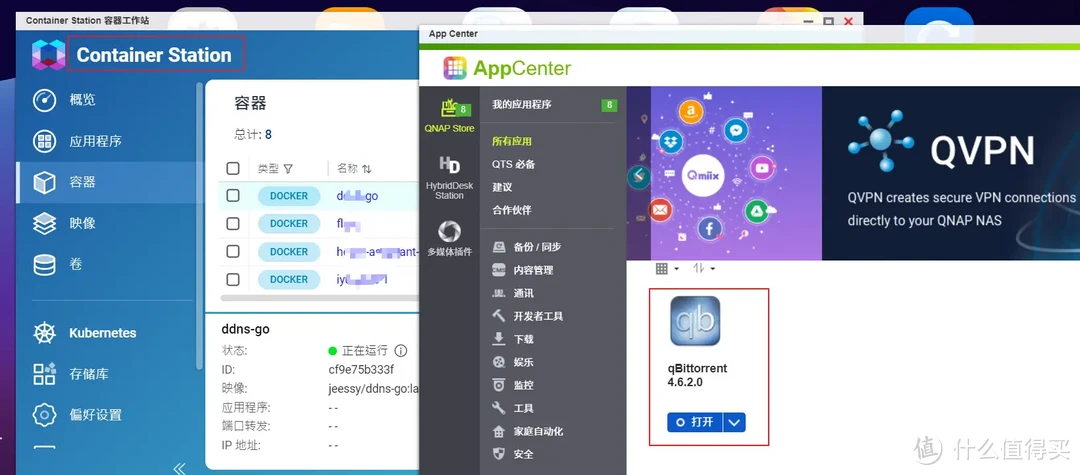Click the container ID cf9e75b333f
Screen dimensions: 1080x475
[362, 370]
